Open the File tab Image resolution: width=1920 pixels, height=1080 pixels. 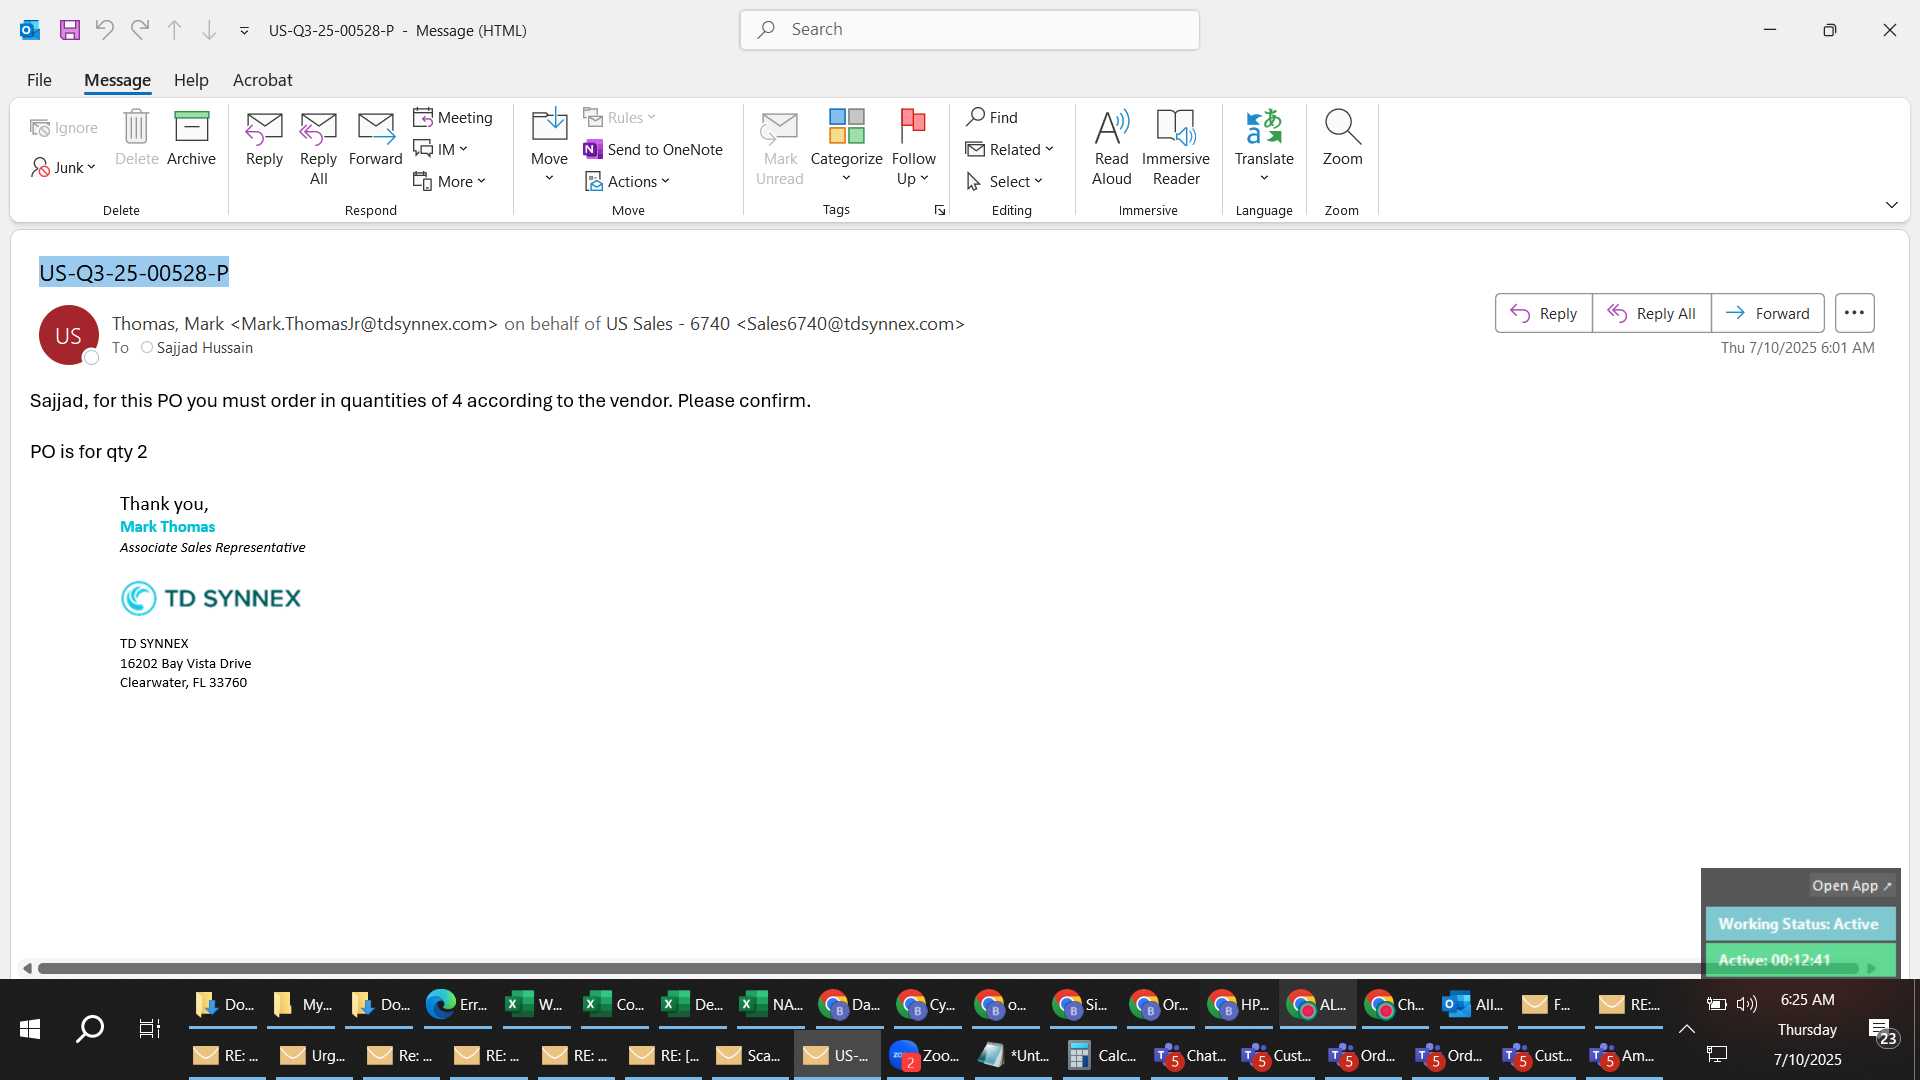click(x=39, y=80)
